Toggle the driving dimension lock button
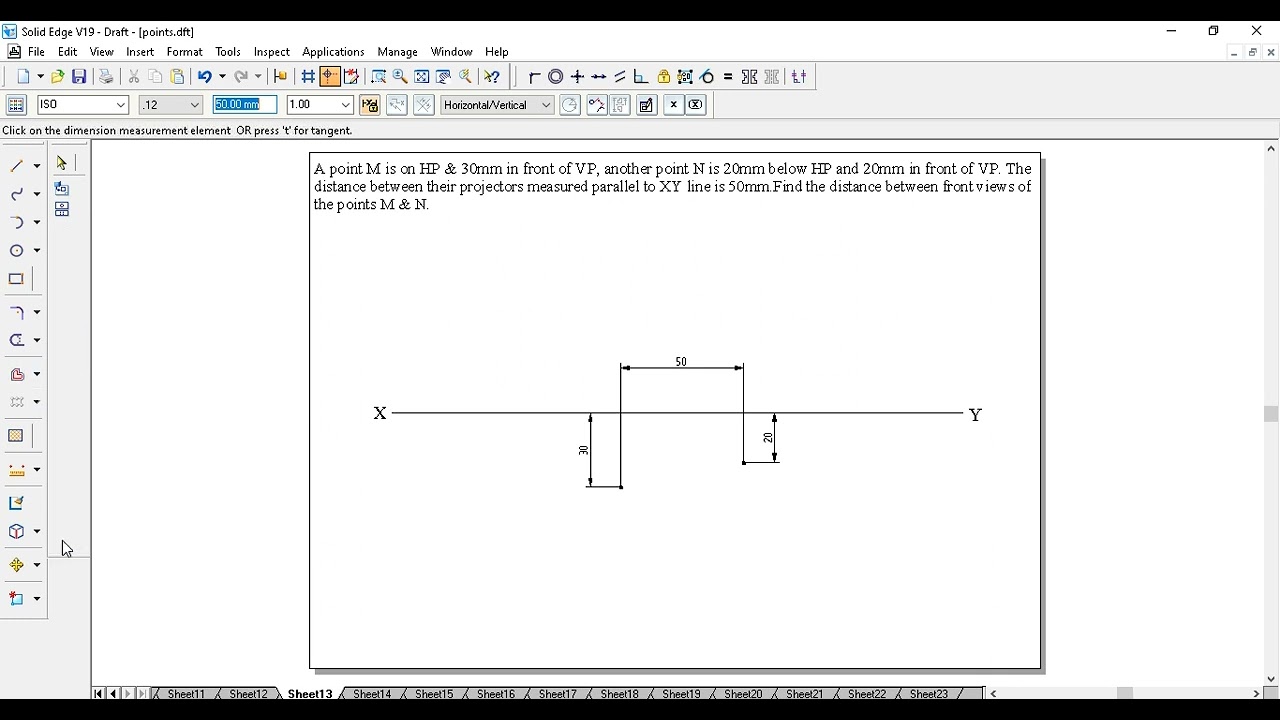The height and width of the screenshot is (720, 1280). point(370,105)
